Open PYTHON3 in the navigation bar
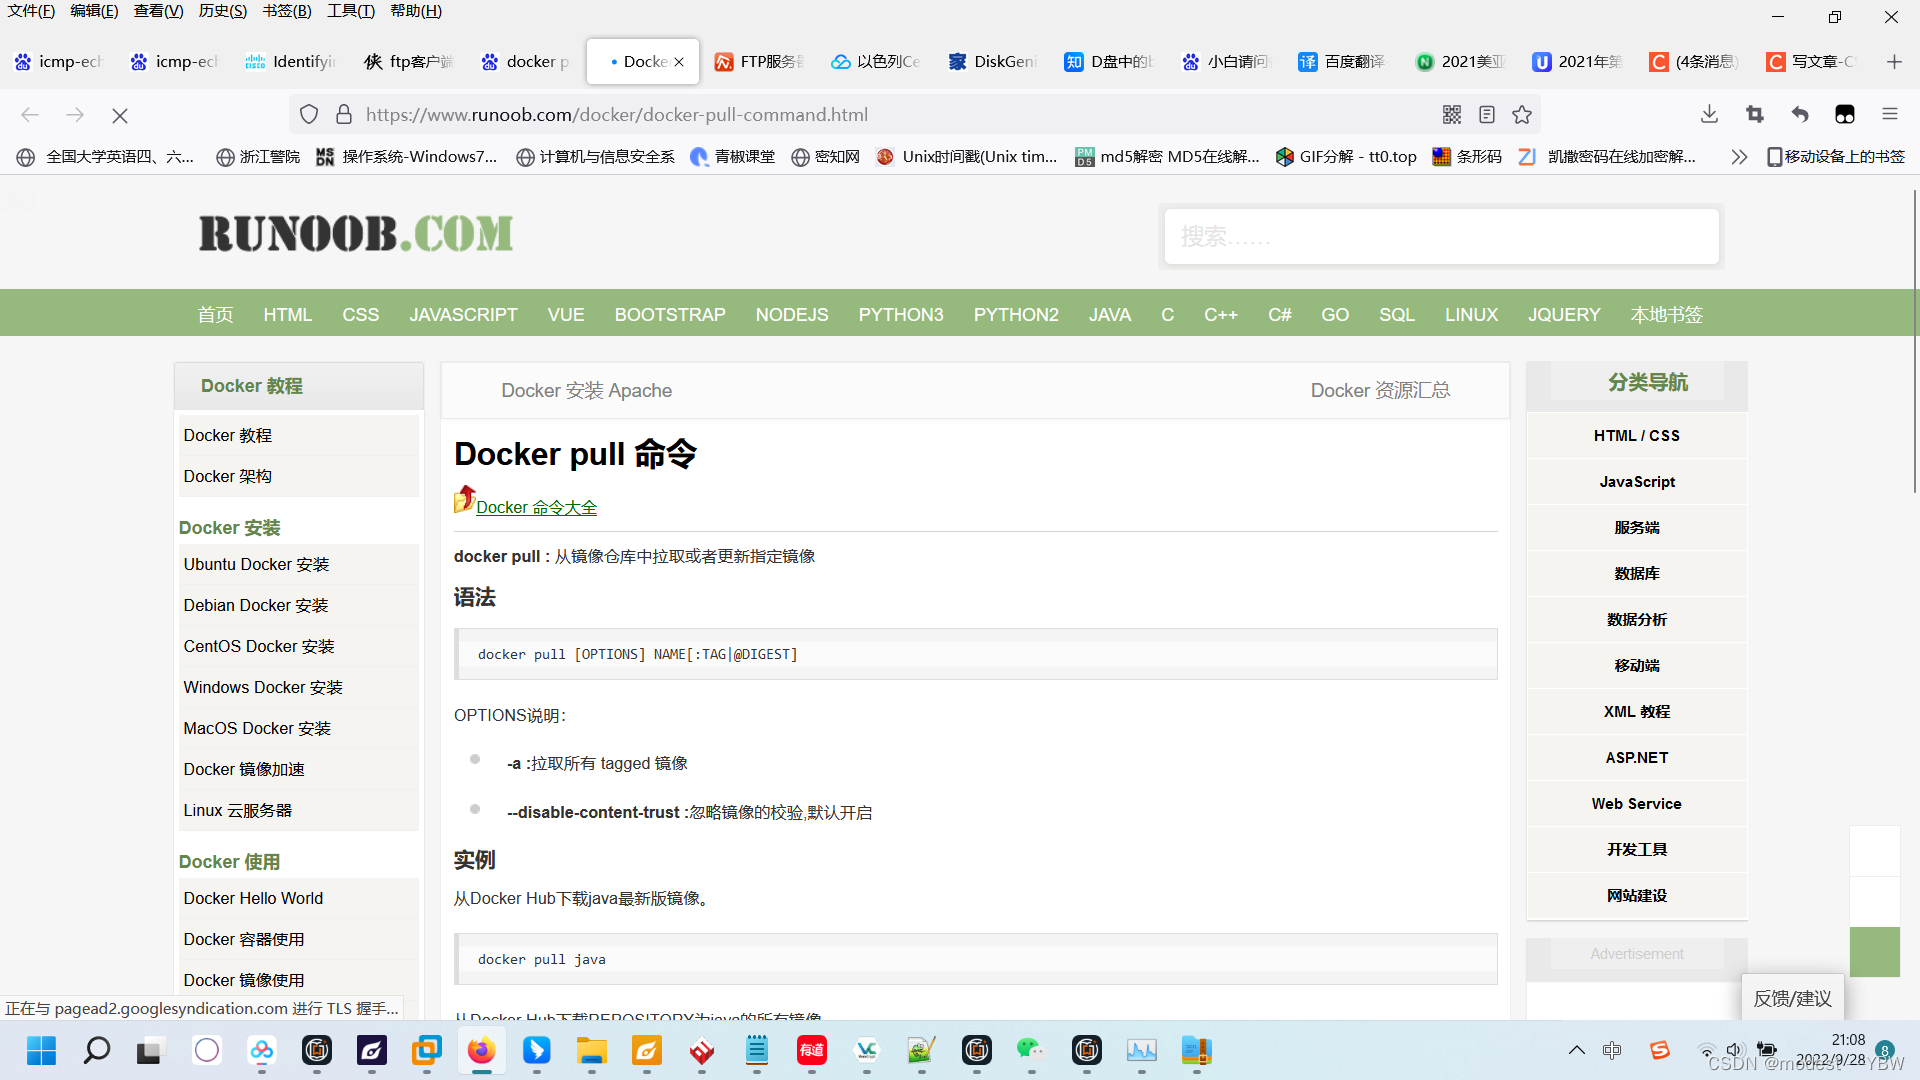Screen dimensions: 1920x1080 (901, 314)
